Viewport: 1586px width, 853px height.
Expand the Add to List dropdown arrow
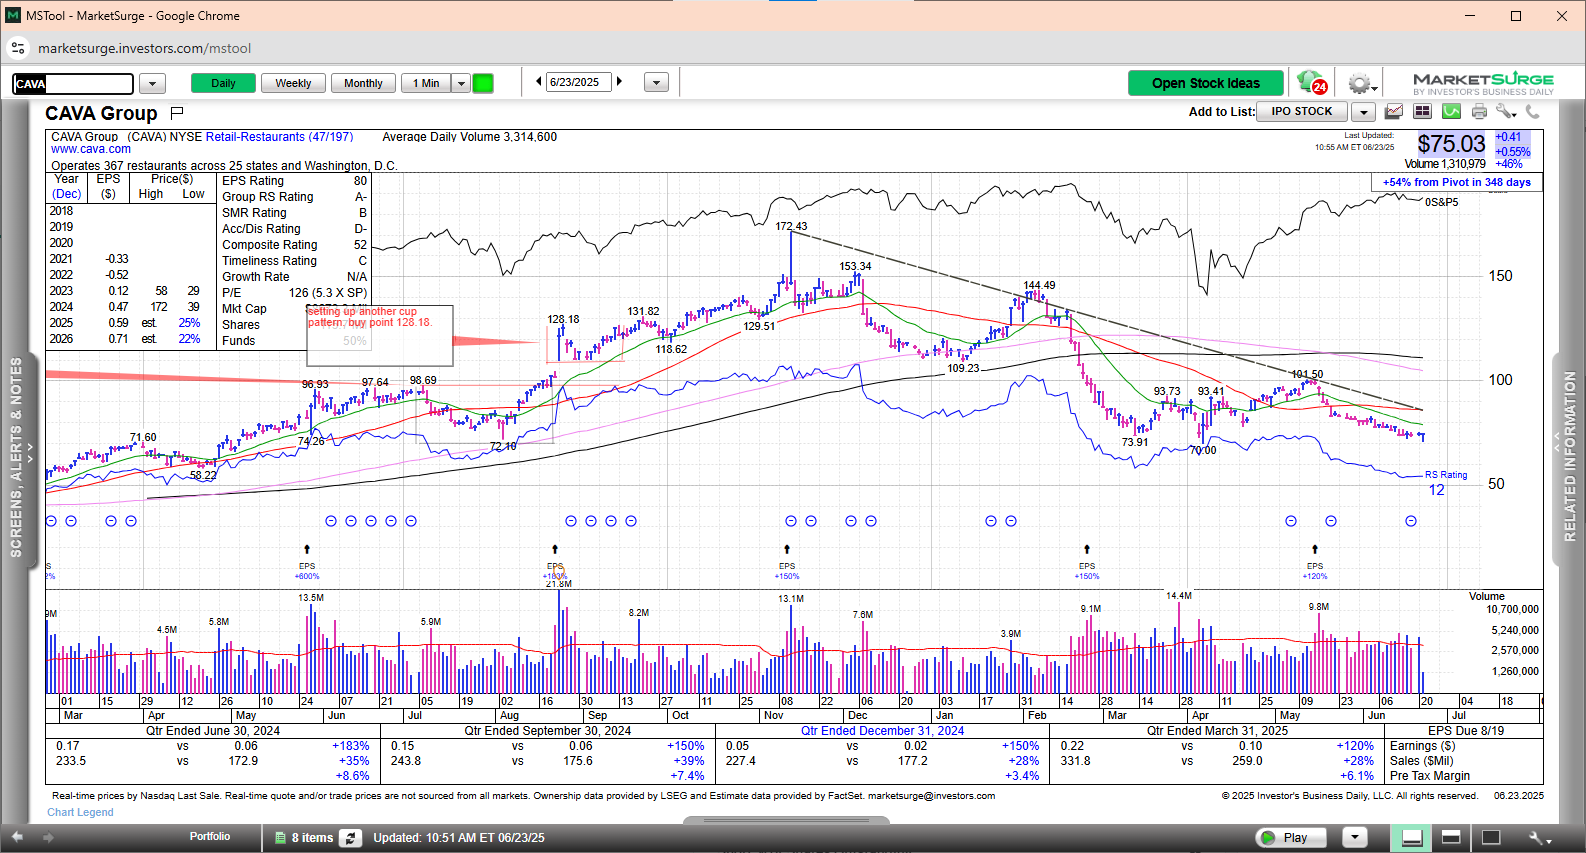pos(1364,112)
